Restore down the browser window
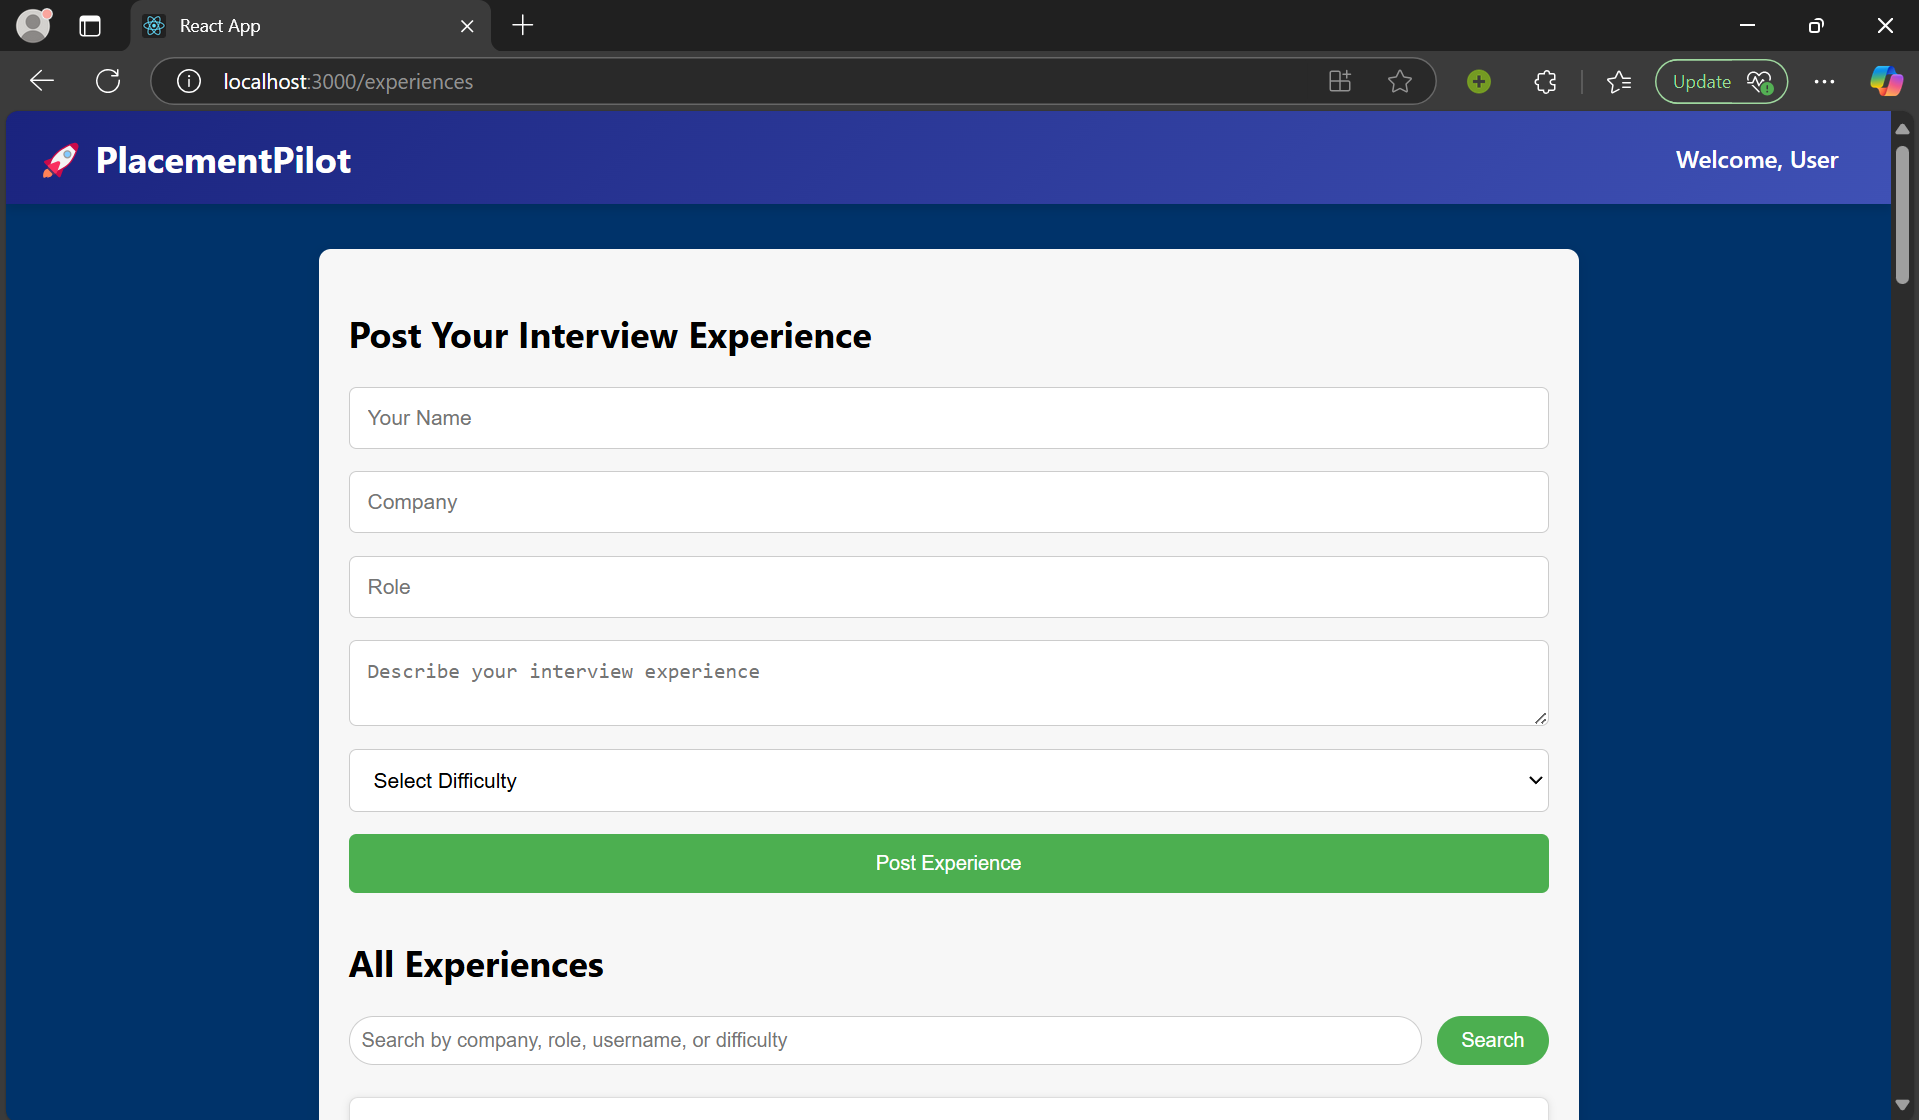 (1816, 26)
